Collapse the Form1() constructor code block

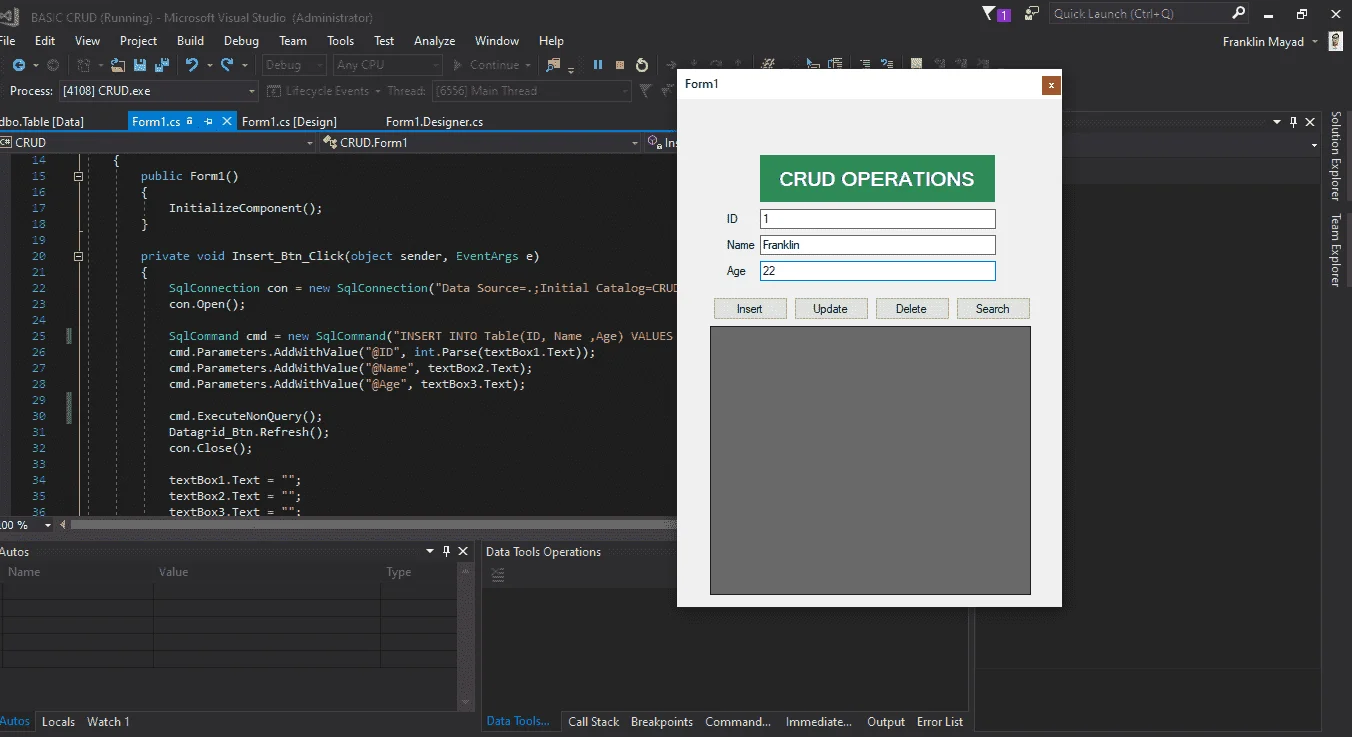pos(78,176)
